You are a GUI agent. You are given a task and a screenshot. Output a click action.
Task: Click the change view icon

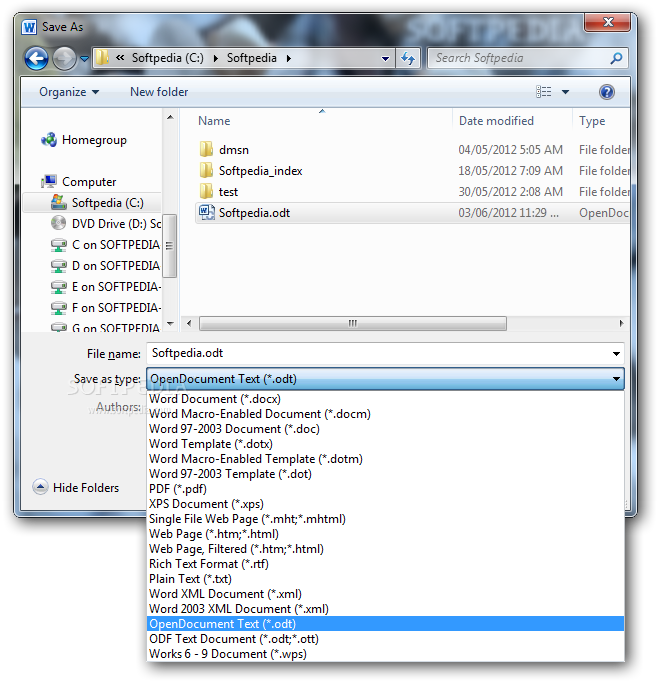click(x=544, y=92)
